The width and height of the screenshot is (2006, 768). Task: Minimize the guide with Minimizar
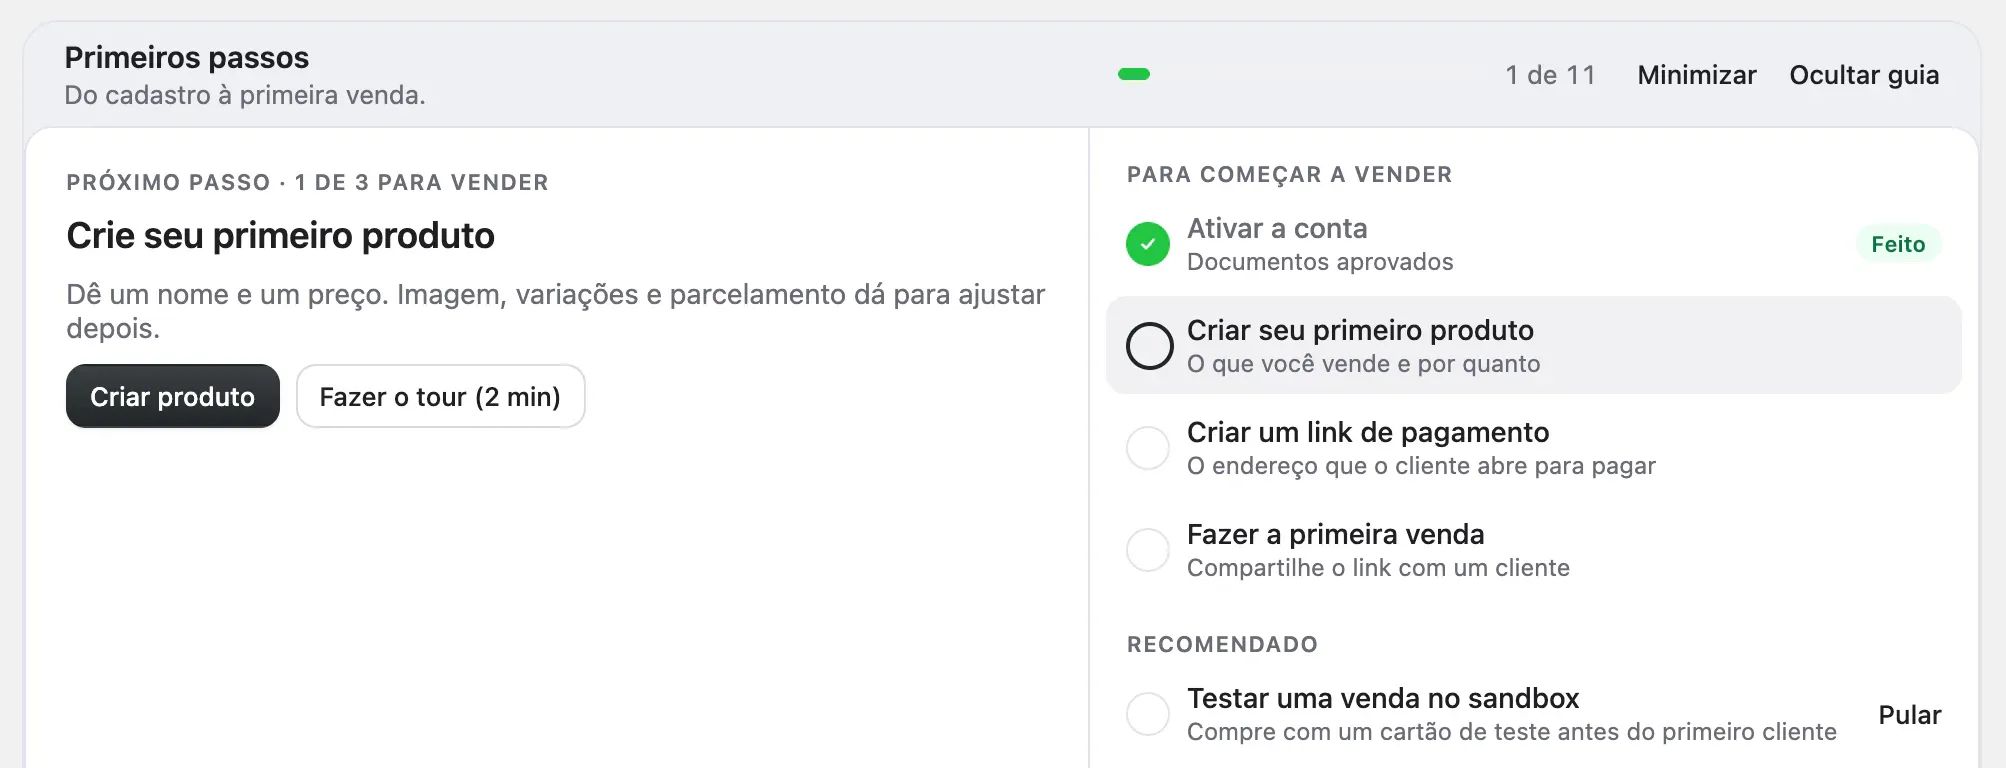[1697, 75]
